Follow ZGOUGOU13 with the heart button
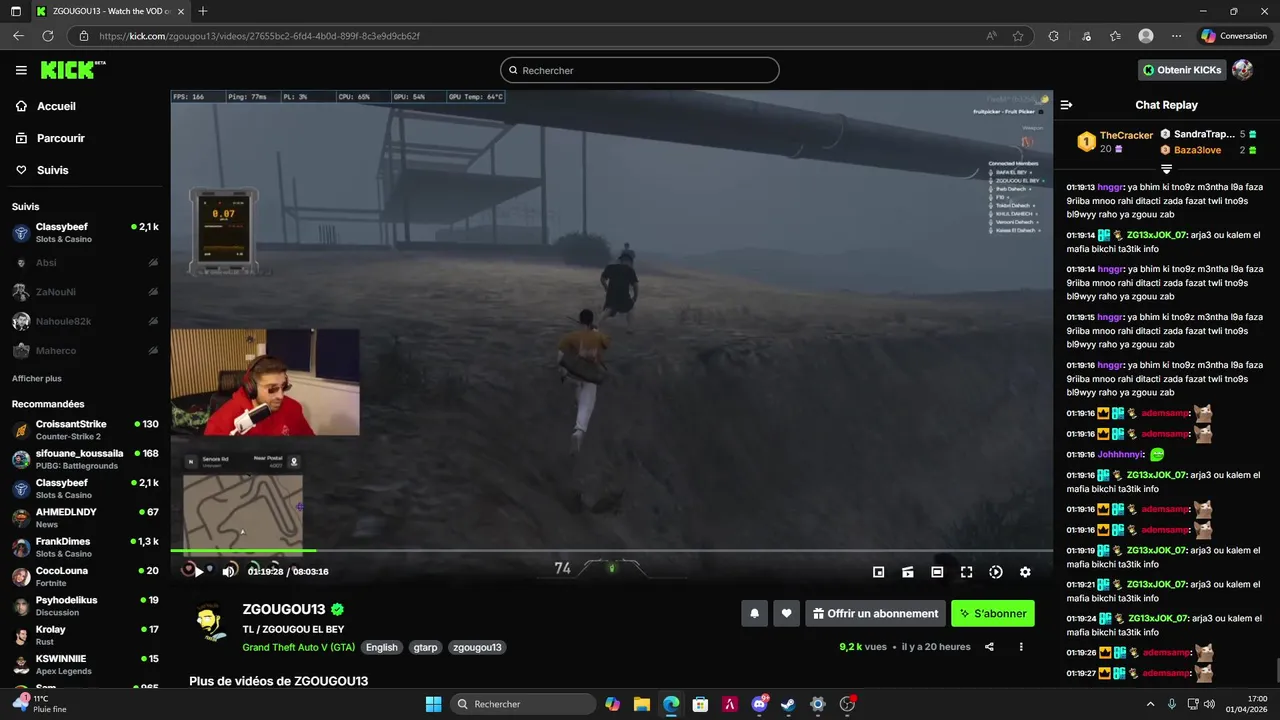This screenshot has width=1280, height=720. (x=787, y=613)
